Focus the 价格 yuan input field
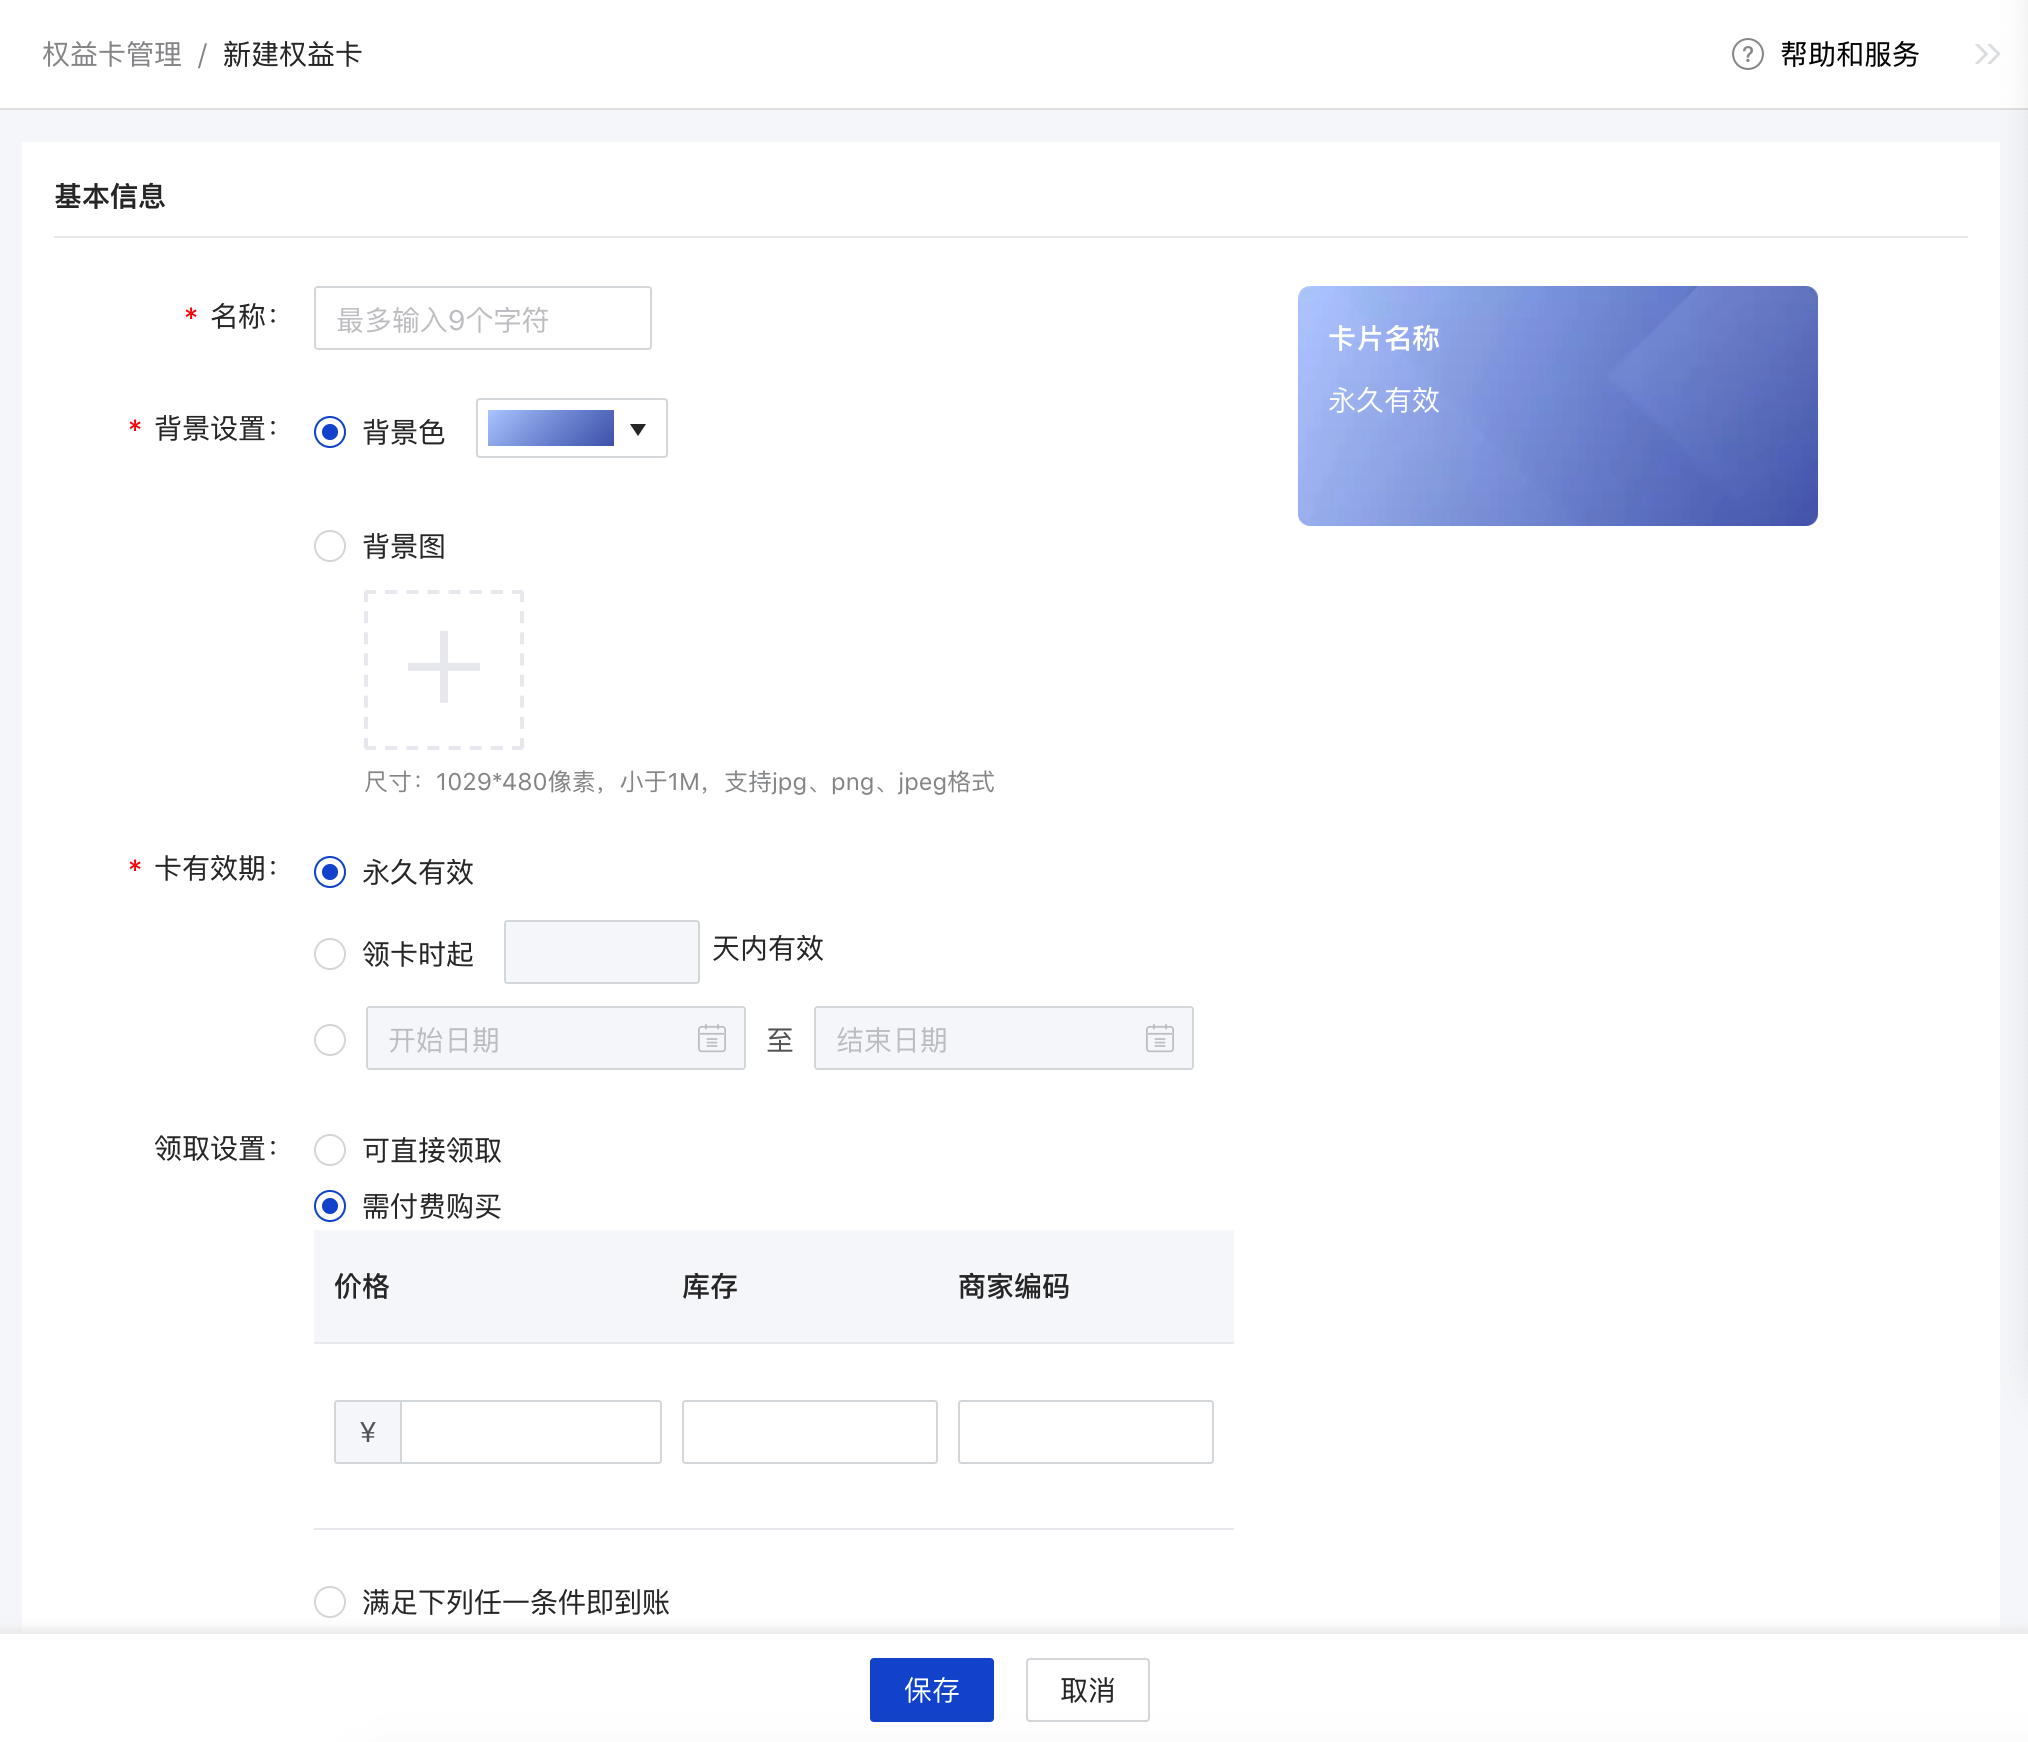 [x=531, y=1432]
